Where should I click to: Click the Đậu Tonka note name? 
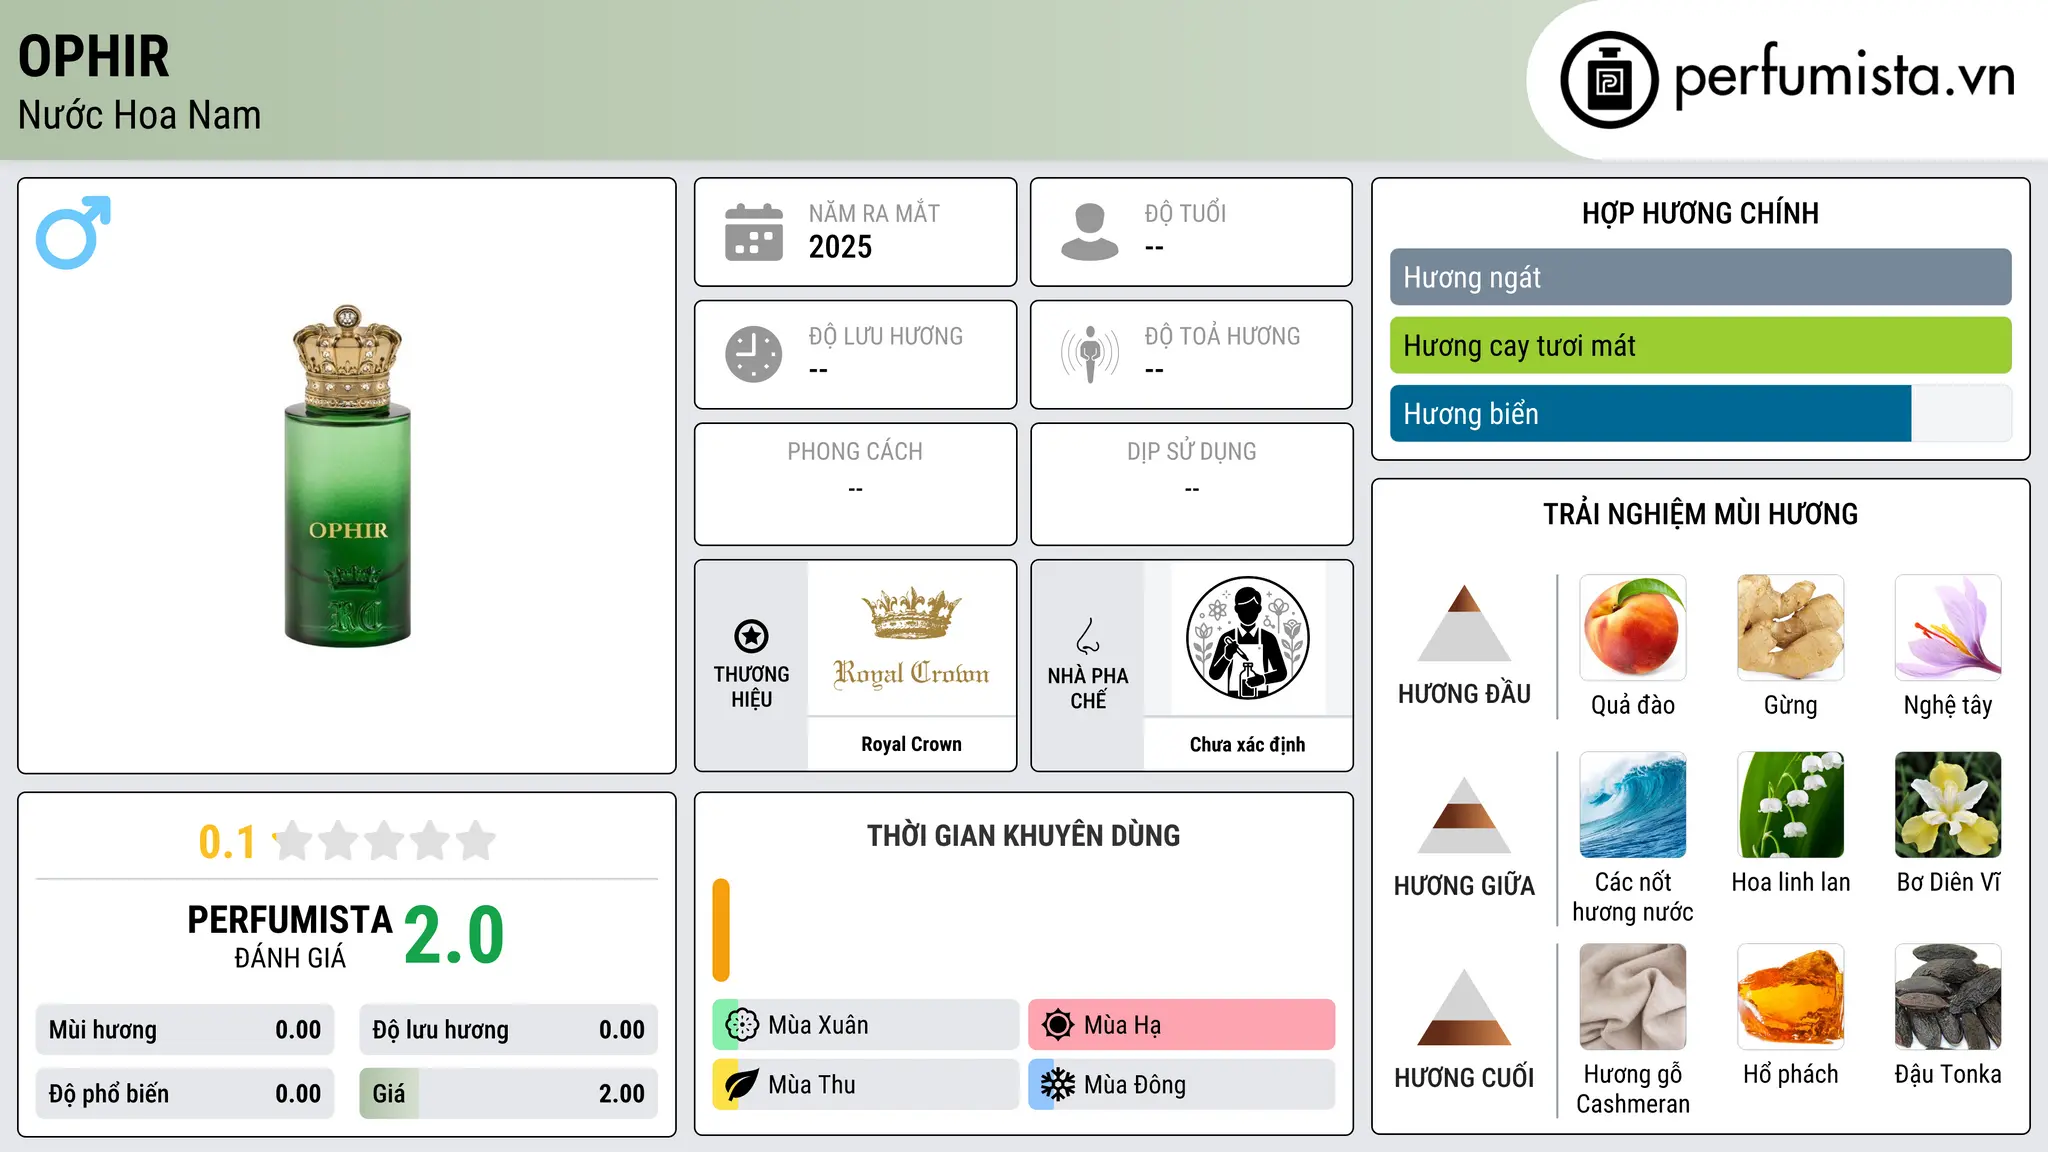pyautogui.click(x=1948, y=1074)
